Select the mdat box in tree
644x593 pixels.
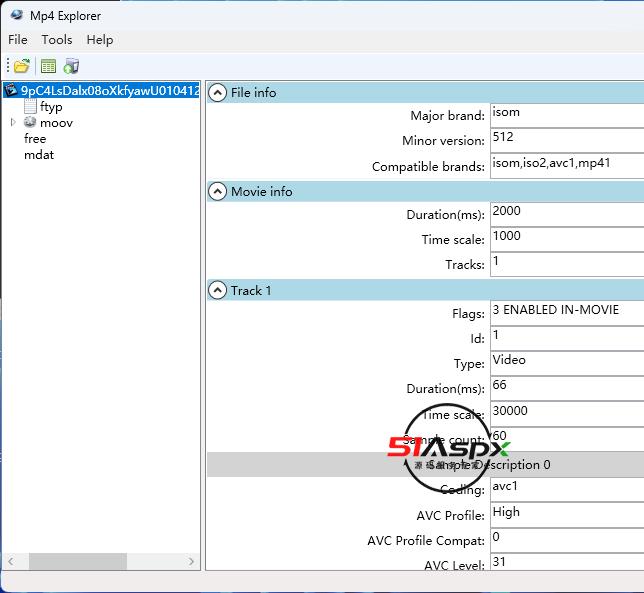click(x=39, y=155)
